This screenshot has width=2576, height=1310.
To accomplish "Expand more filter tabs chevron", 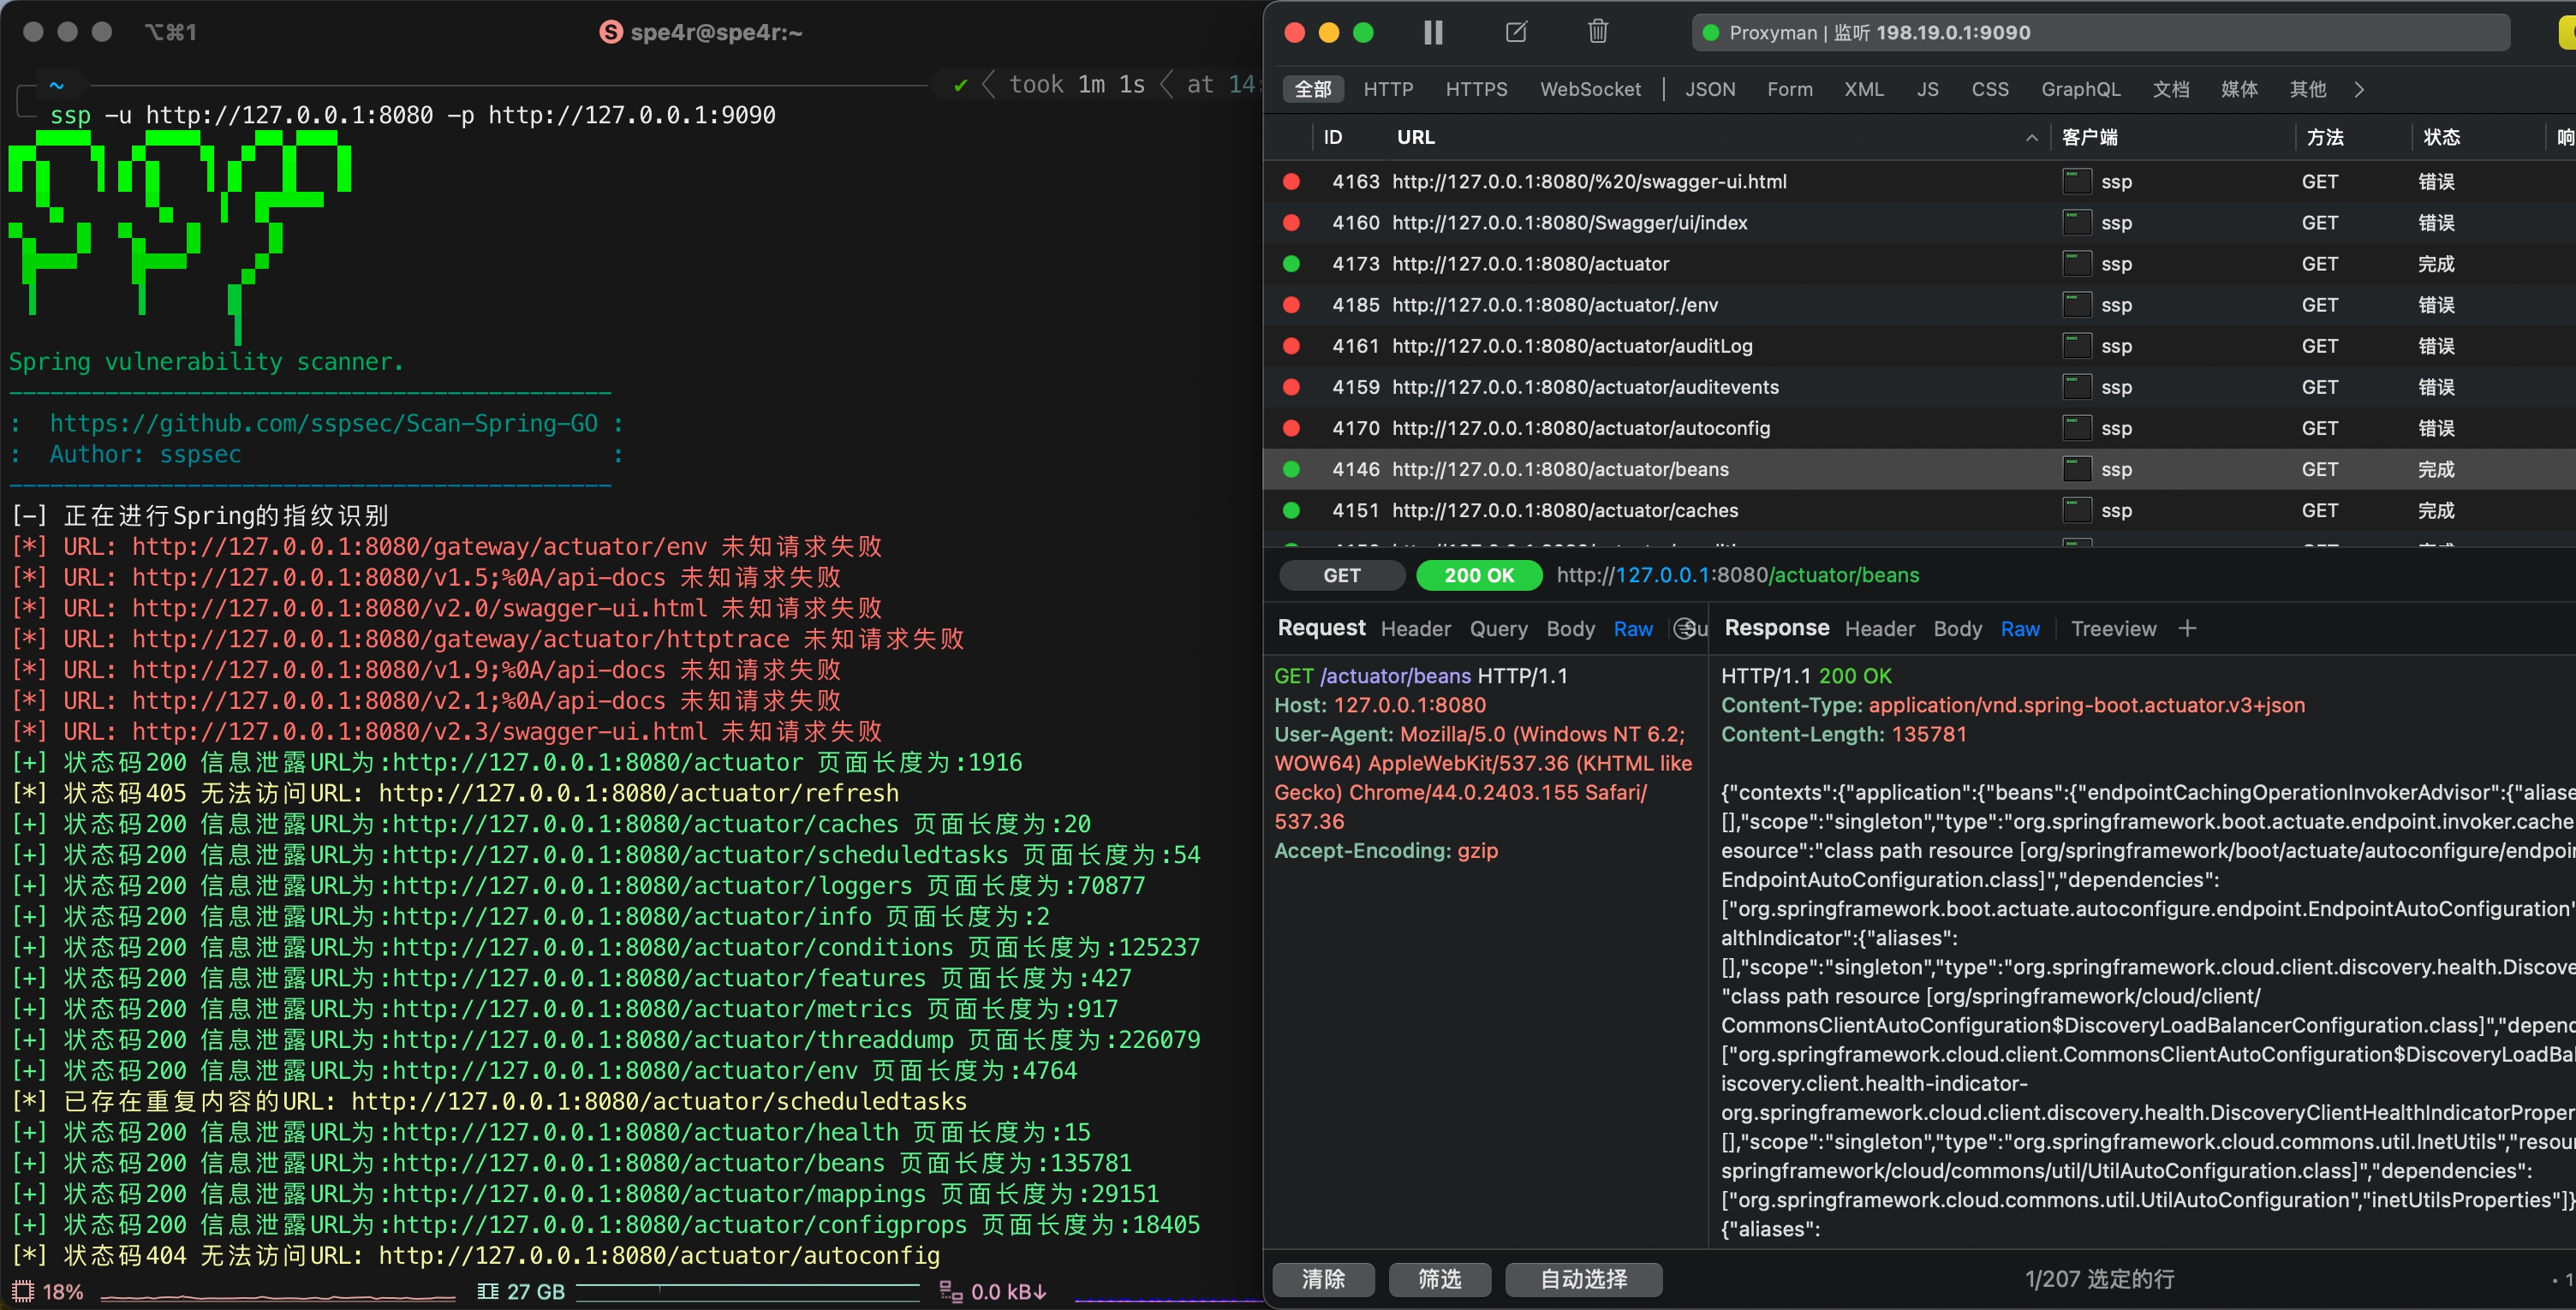I will click(2359, 89).
